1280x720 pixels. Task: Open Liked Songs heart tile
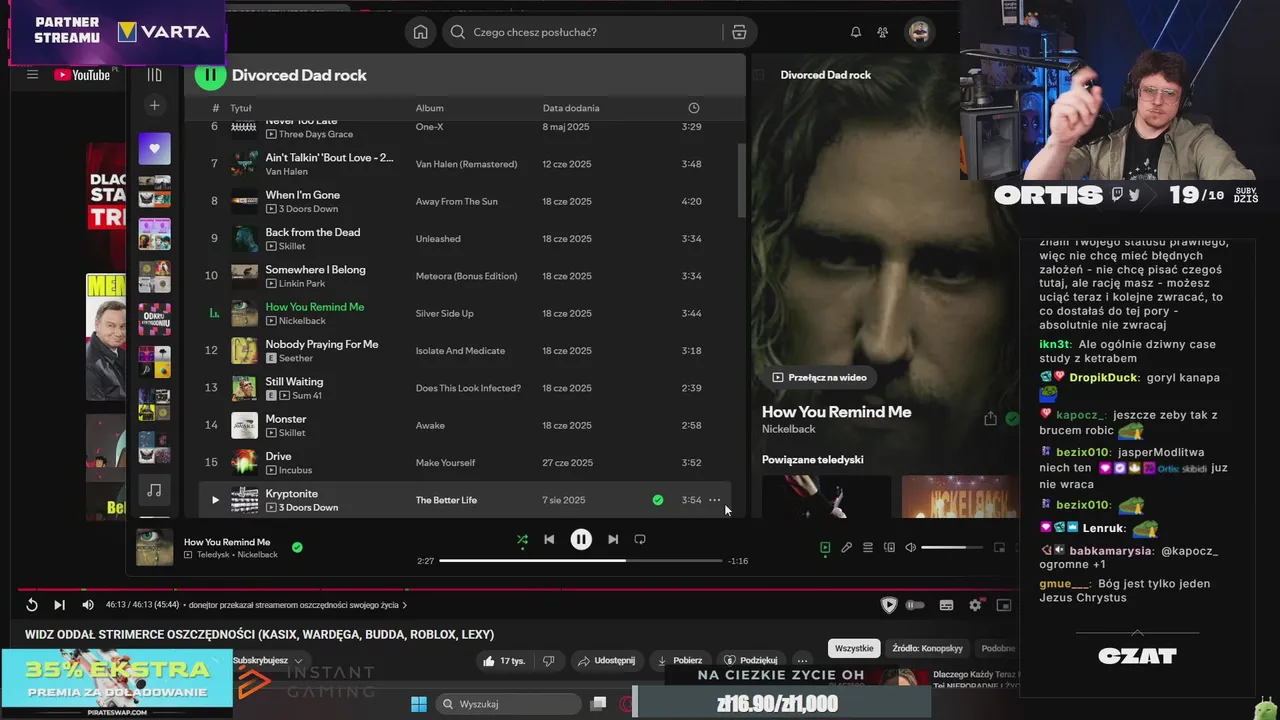(x=154, y=149)
